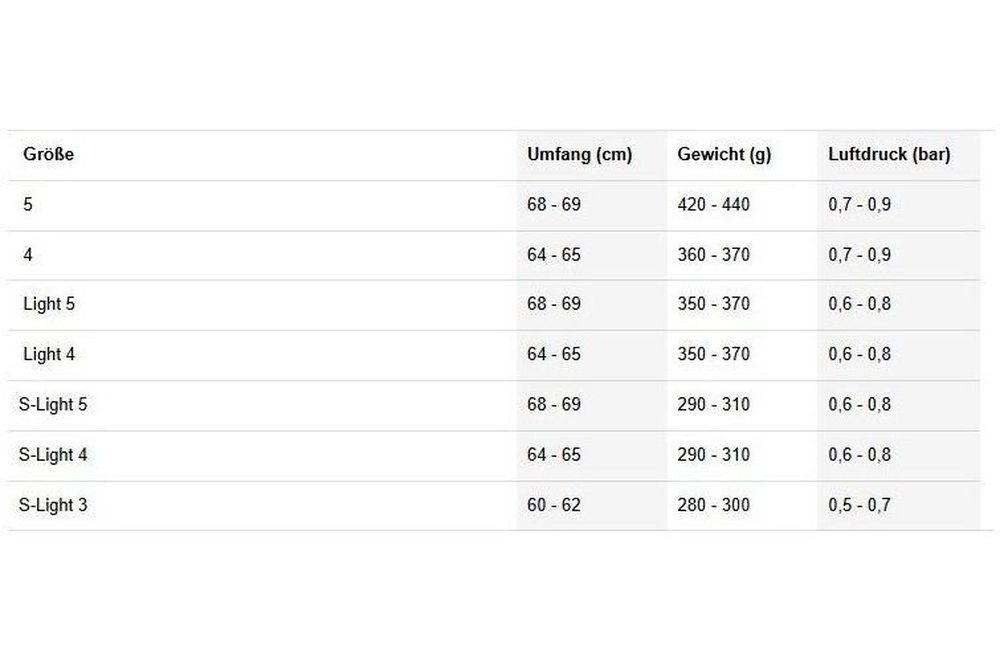Click the Light 4 row label

tap(49, 354)
